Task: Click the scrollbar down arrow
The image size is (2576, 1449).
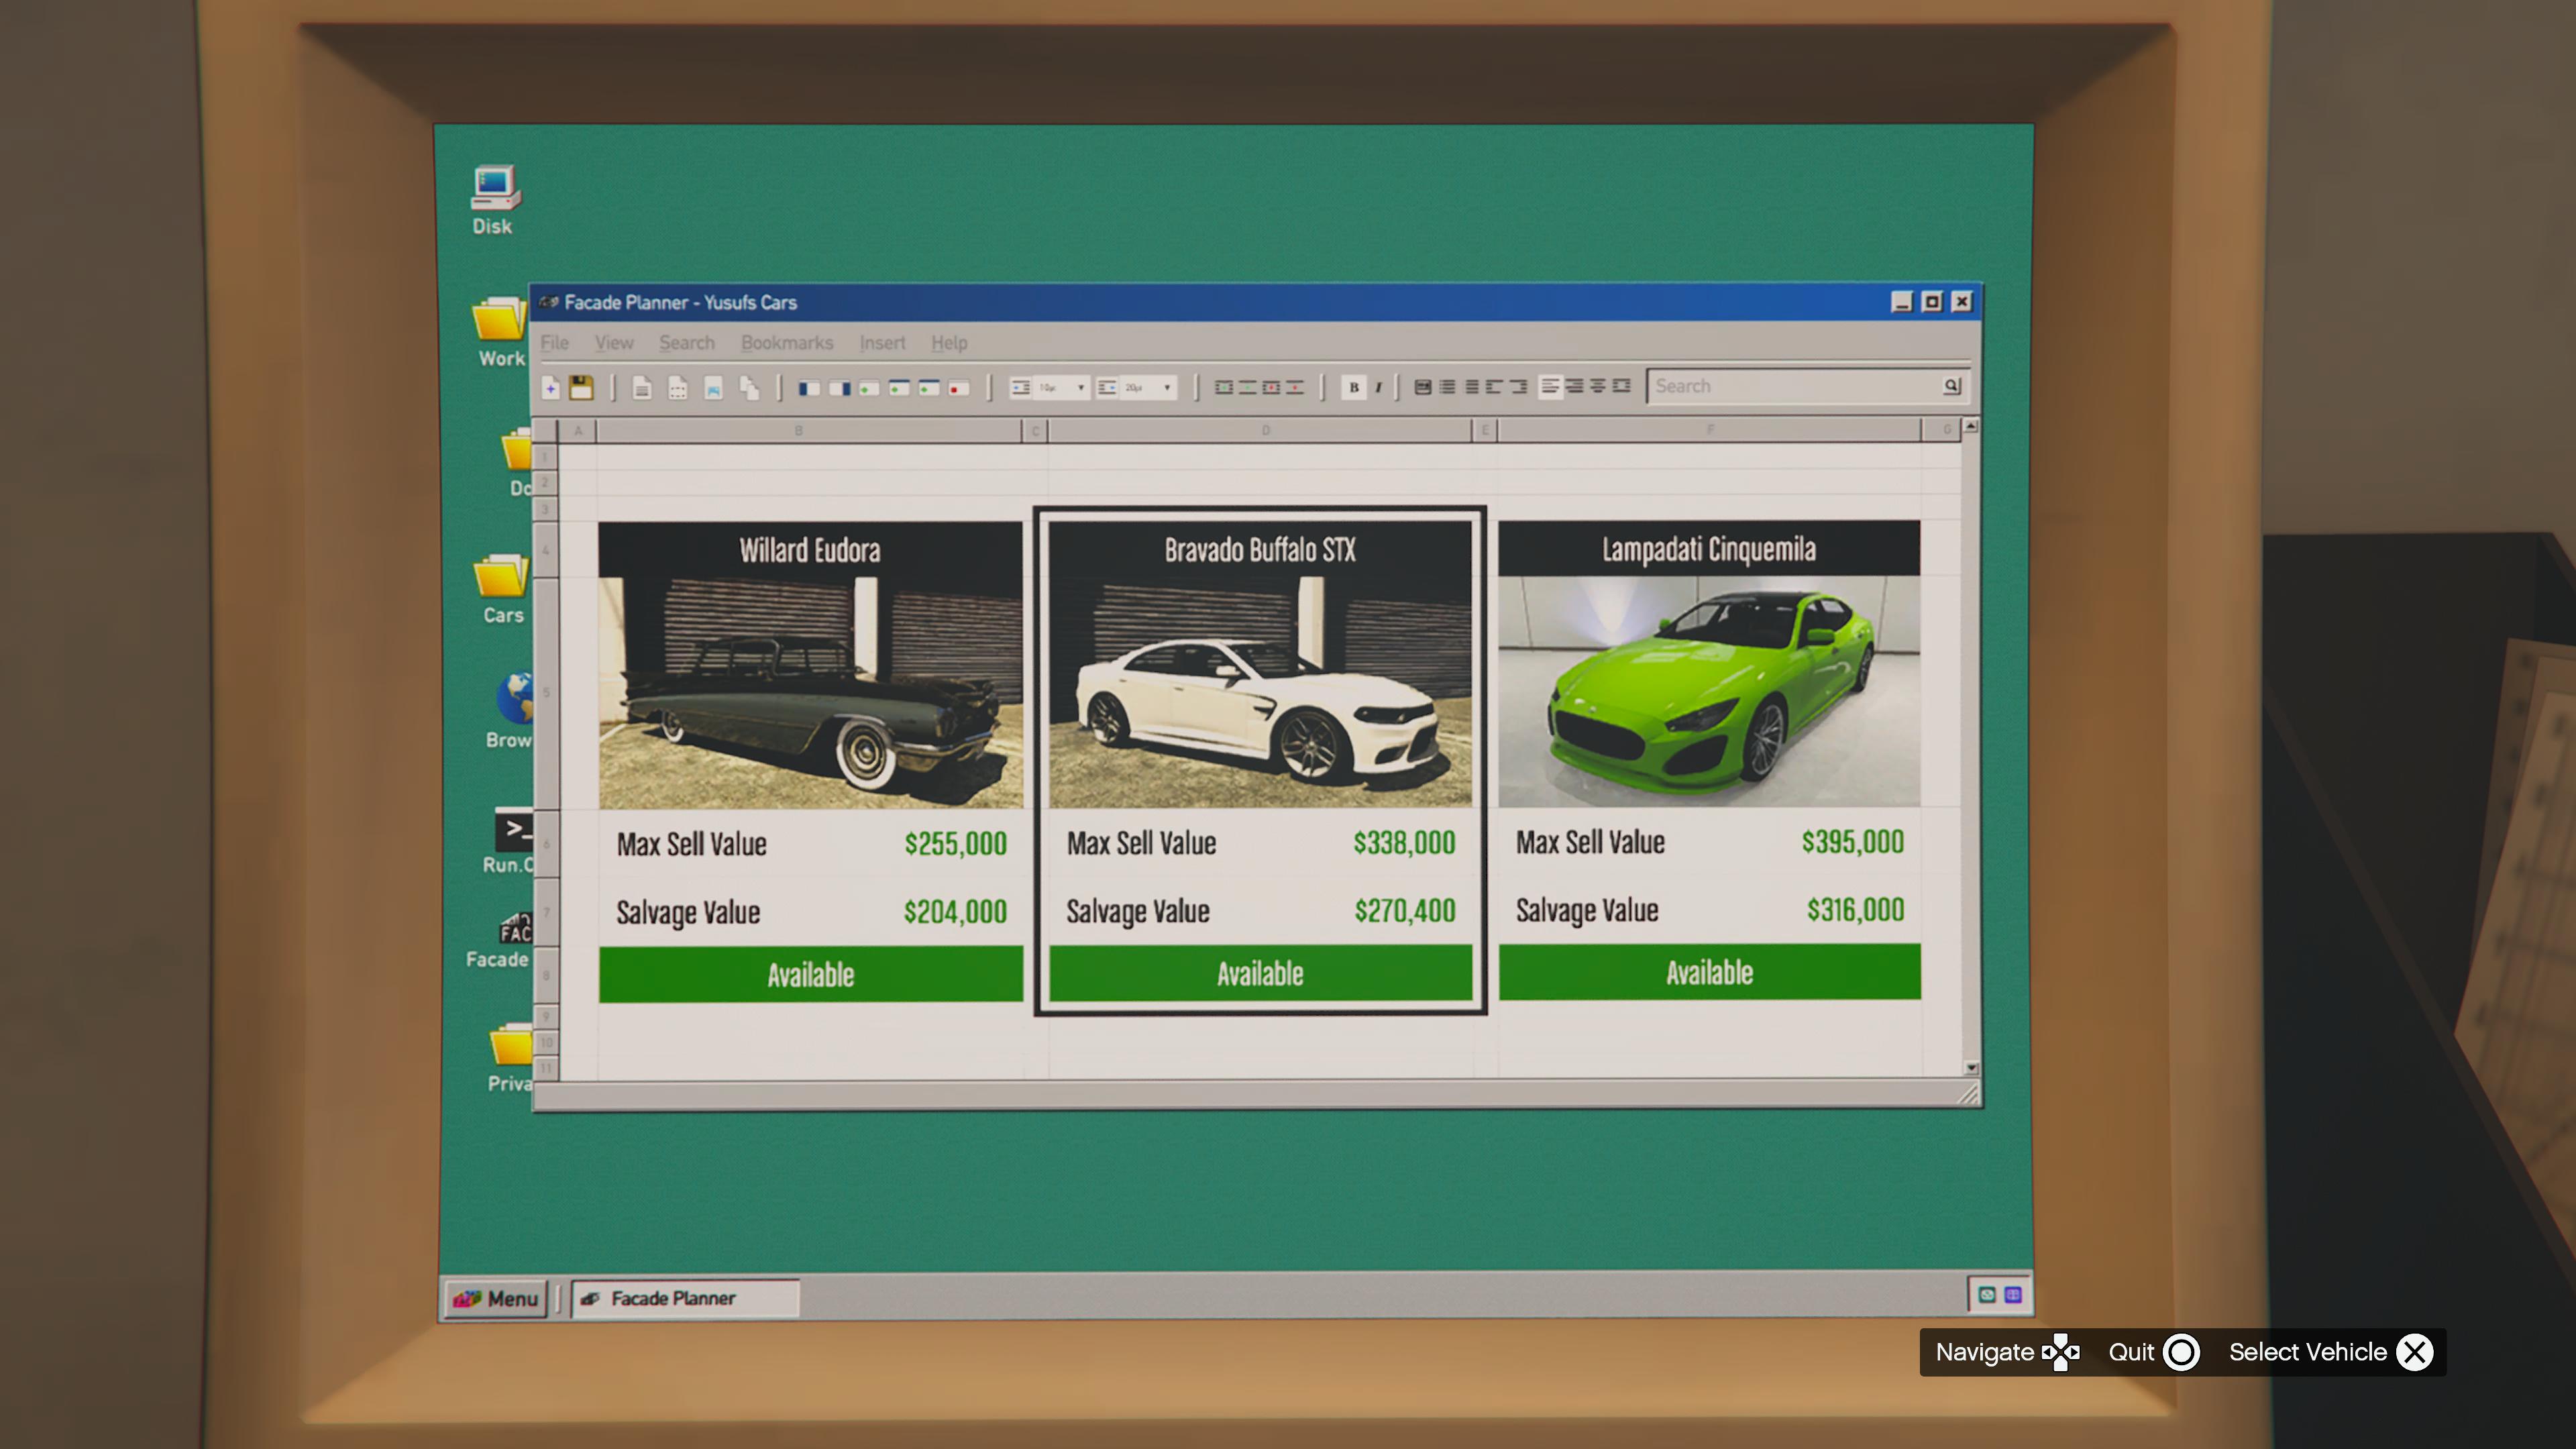Action: pos(1971,1068)
